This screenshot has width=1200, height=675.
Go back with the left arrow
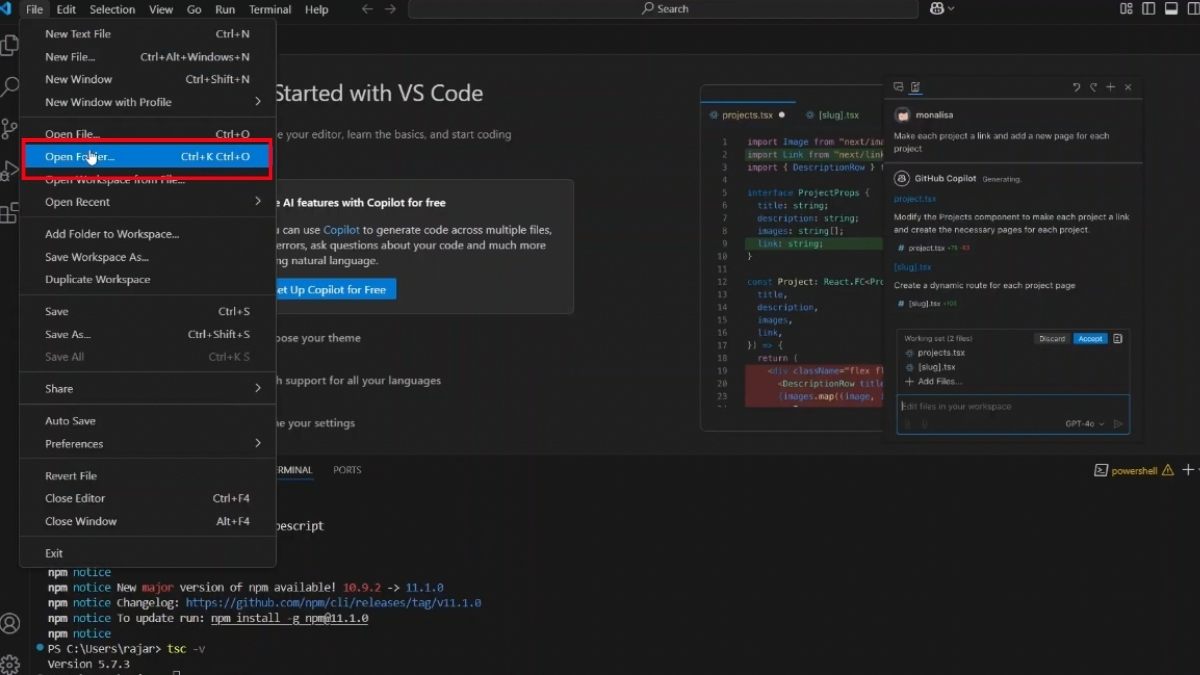pos(367,9)
